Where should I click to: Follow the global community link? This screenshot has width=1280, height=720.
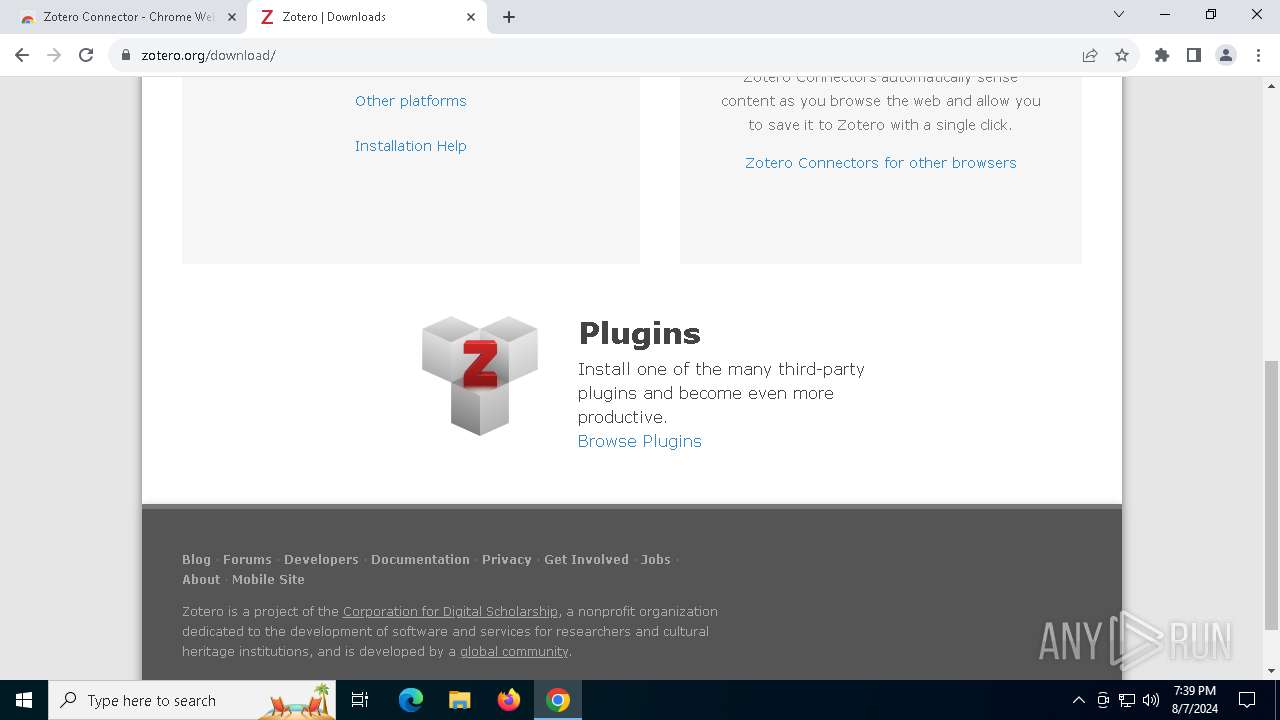pos(514,651)
